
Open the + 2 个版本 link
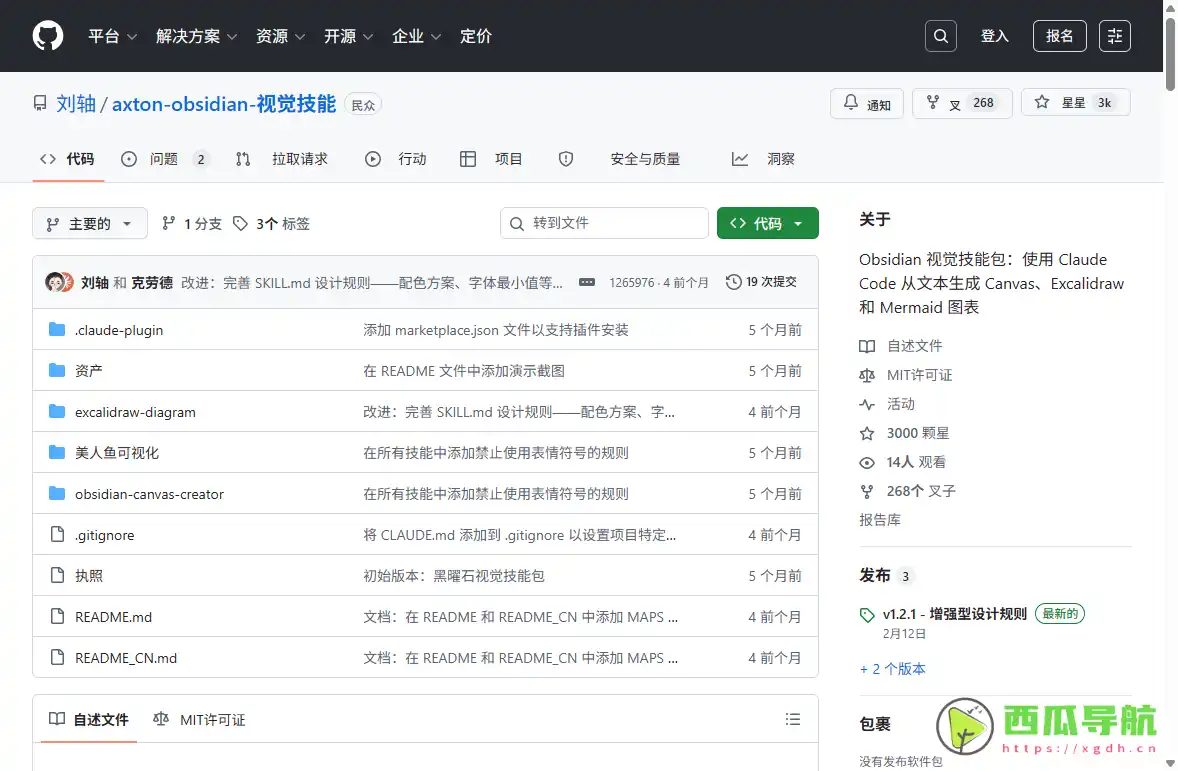(893, 669)
